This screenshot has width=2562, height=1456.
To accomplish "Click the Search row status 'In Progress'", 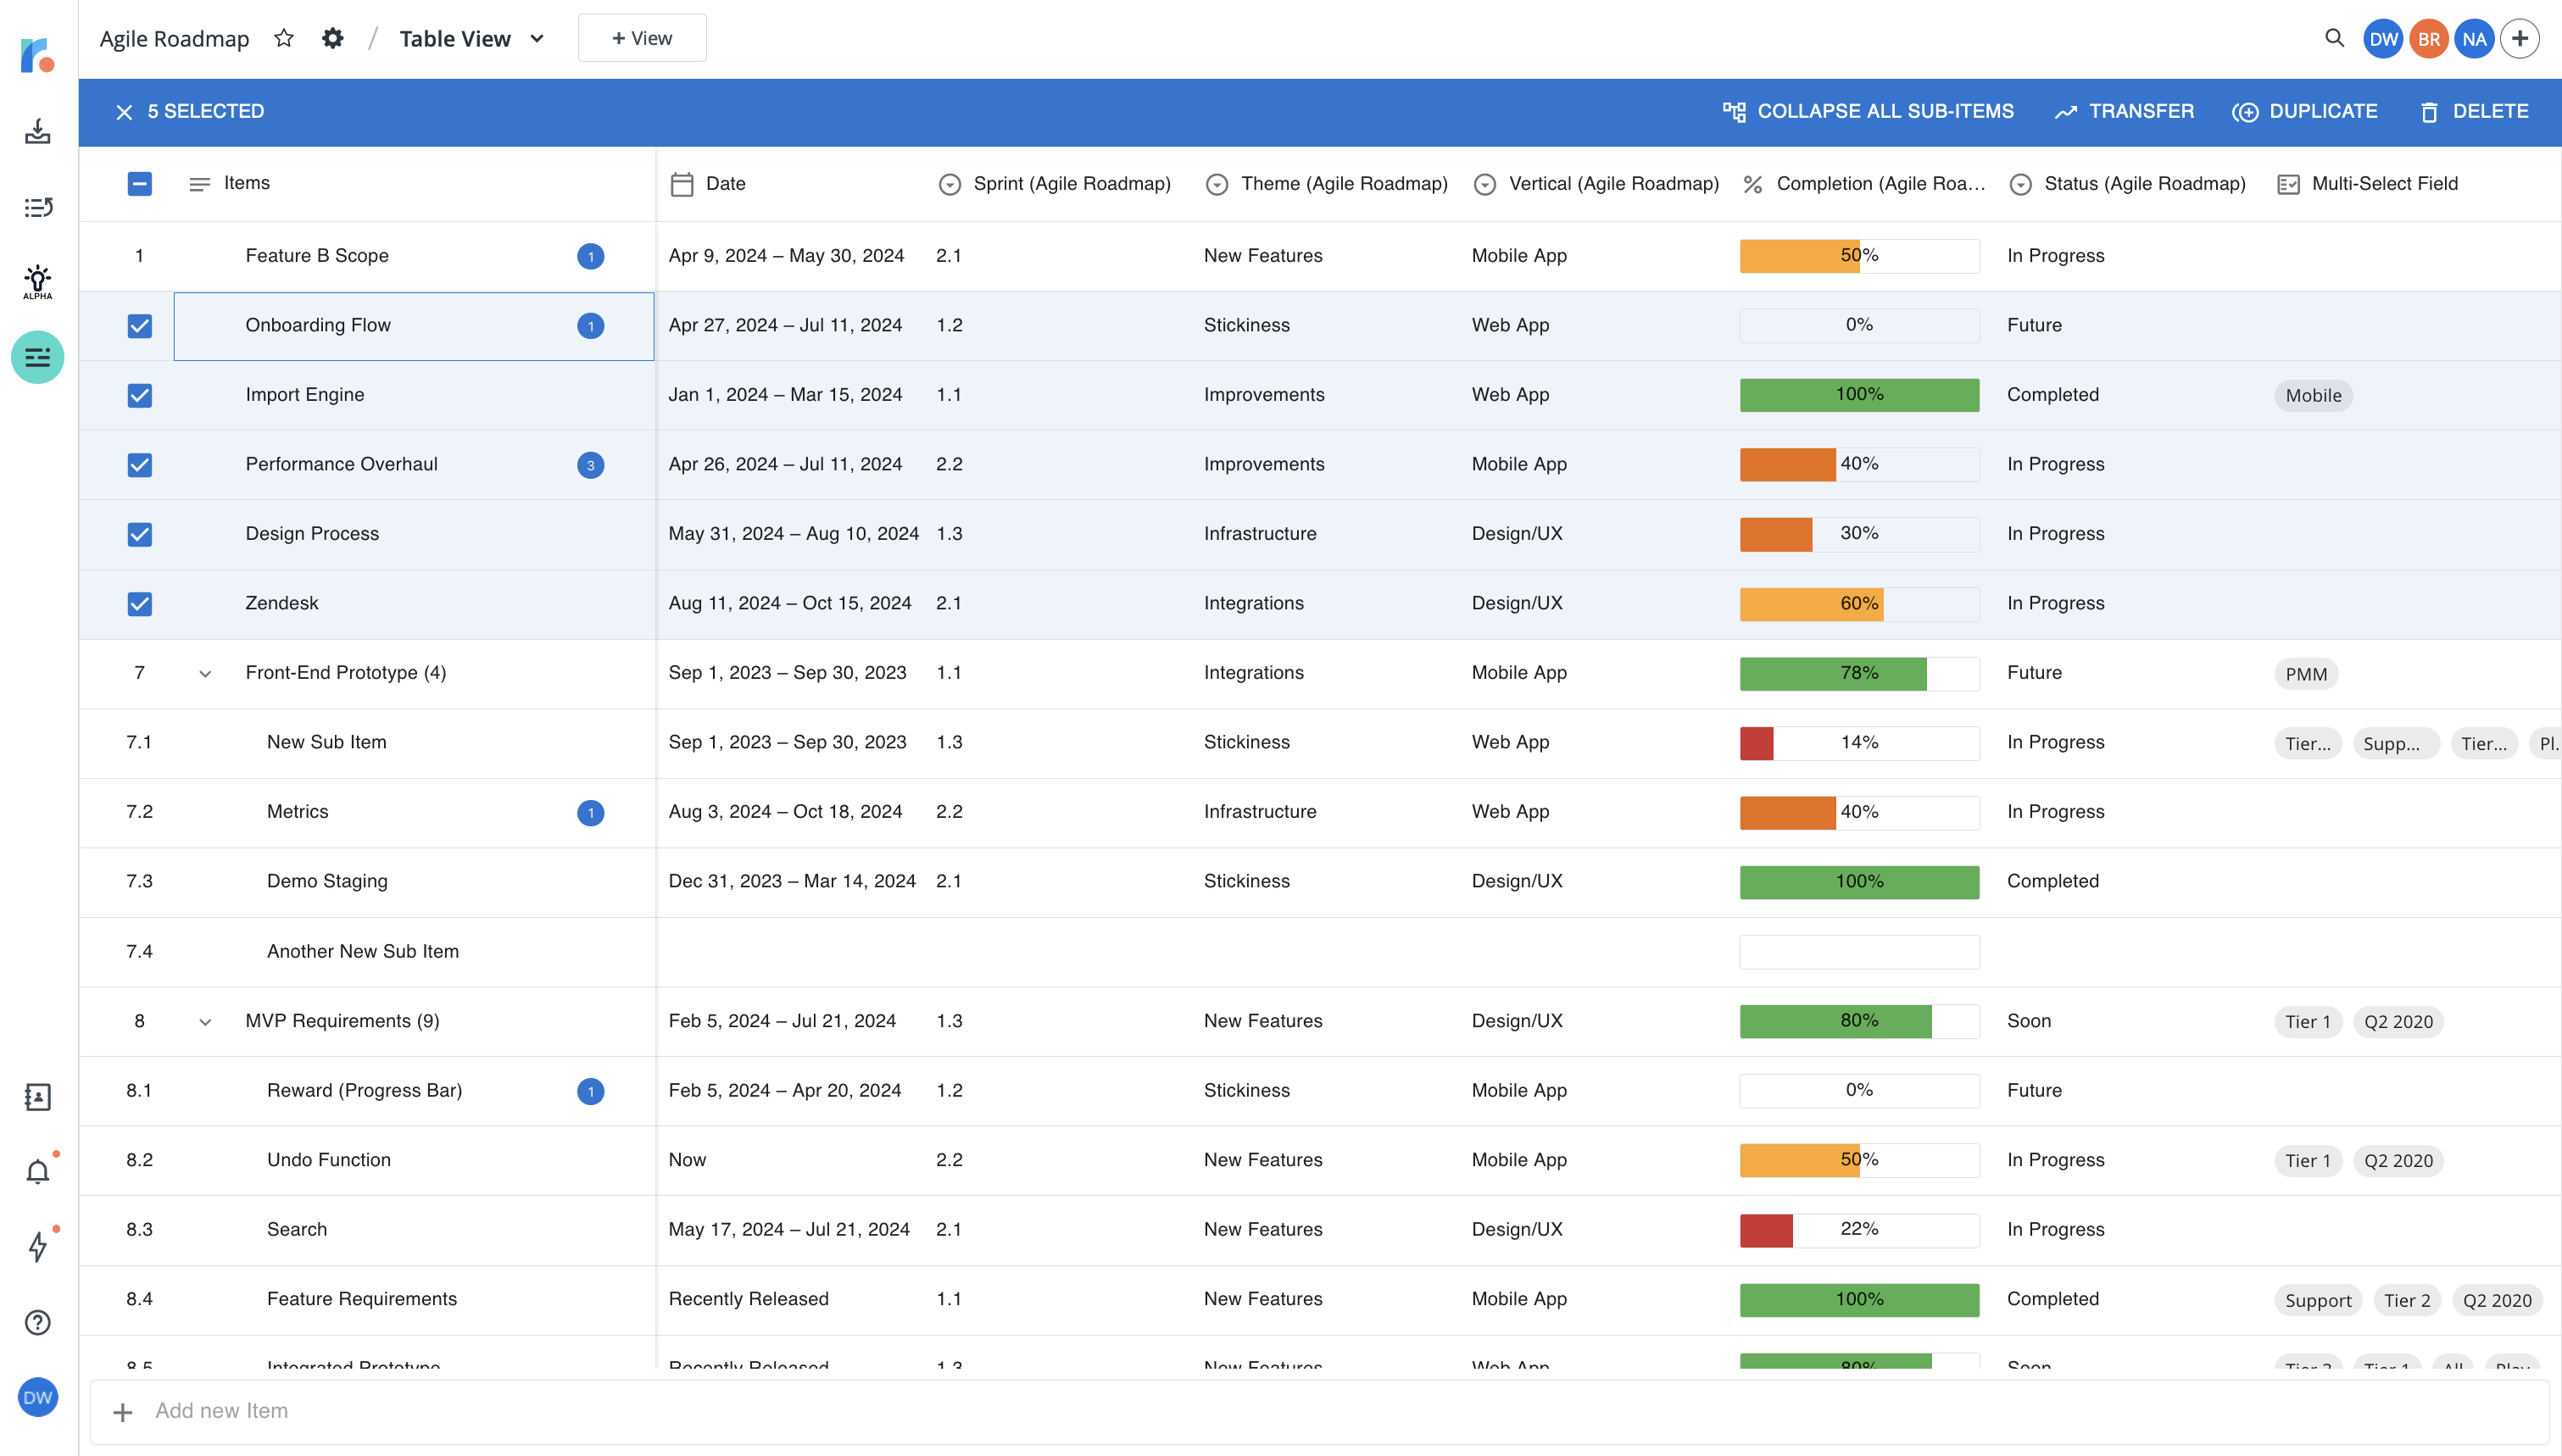I will [x=2055, y=1229].
